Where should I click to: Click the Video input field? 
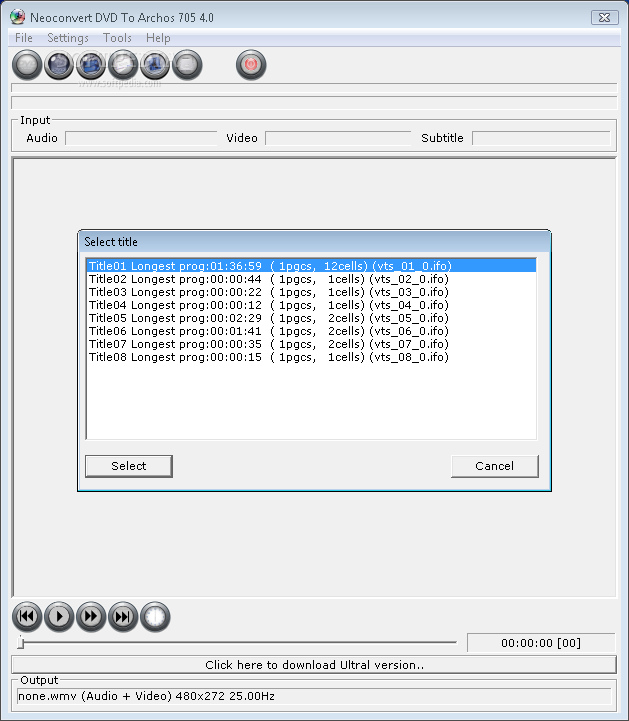coord(338,138)
